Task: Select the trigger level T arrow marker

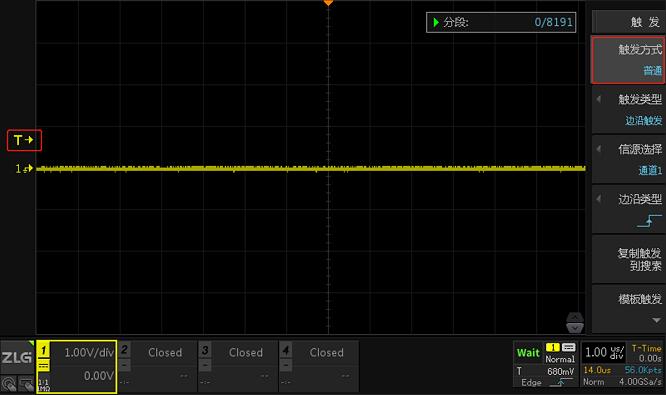Action: click(x=24, y=140)
